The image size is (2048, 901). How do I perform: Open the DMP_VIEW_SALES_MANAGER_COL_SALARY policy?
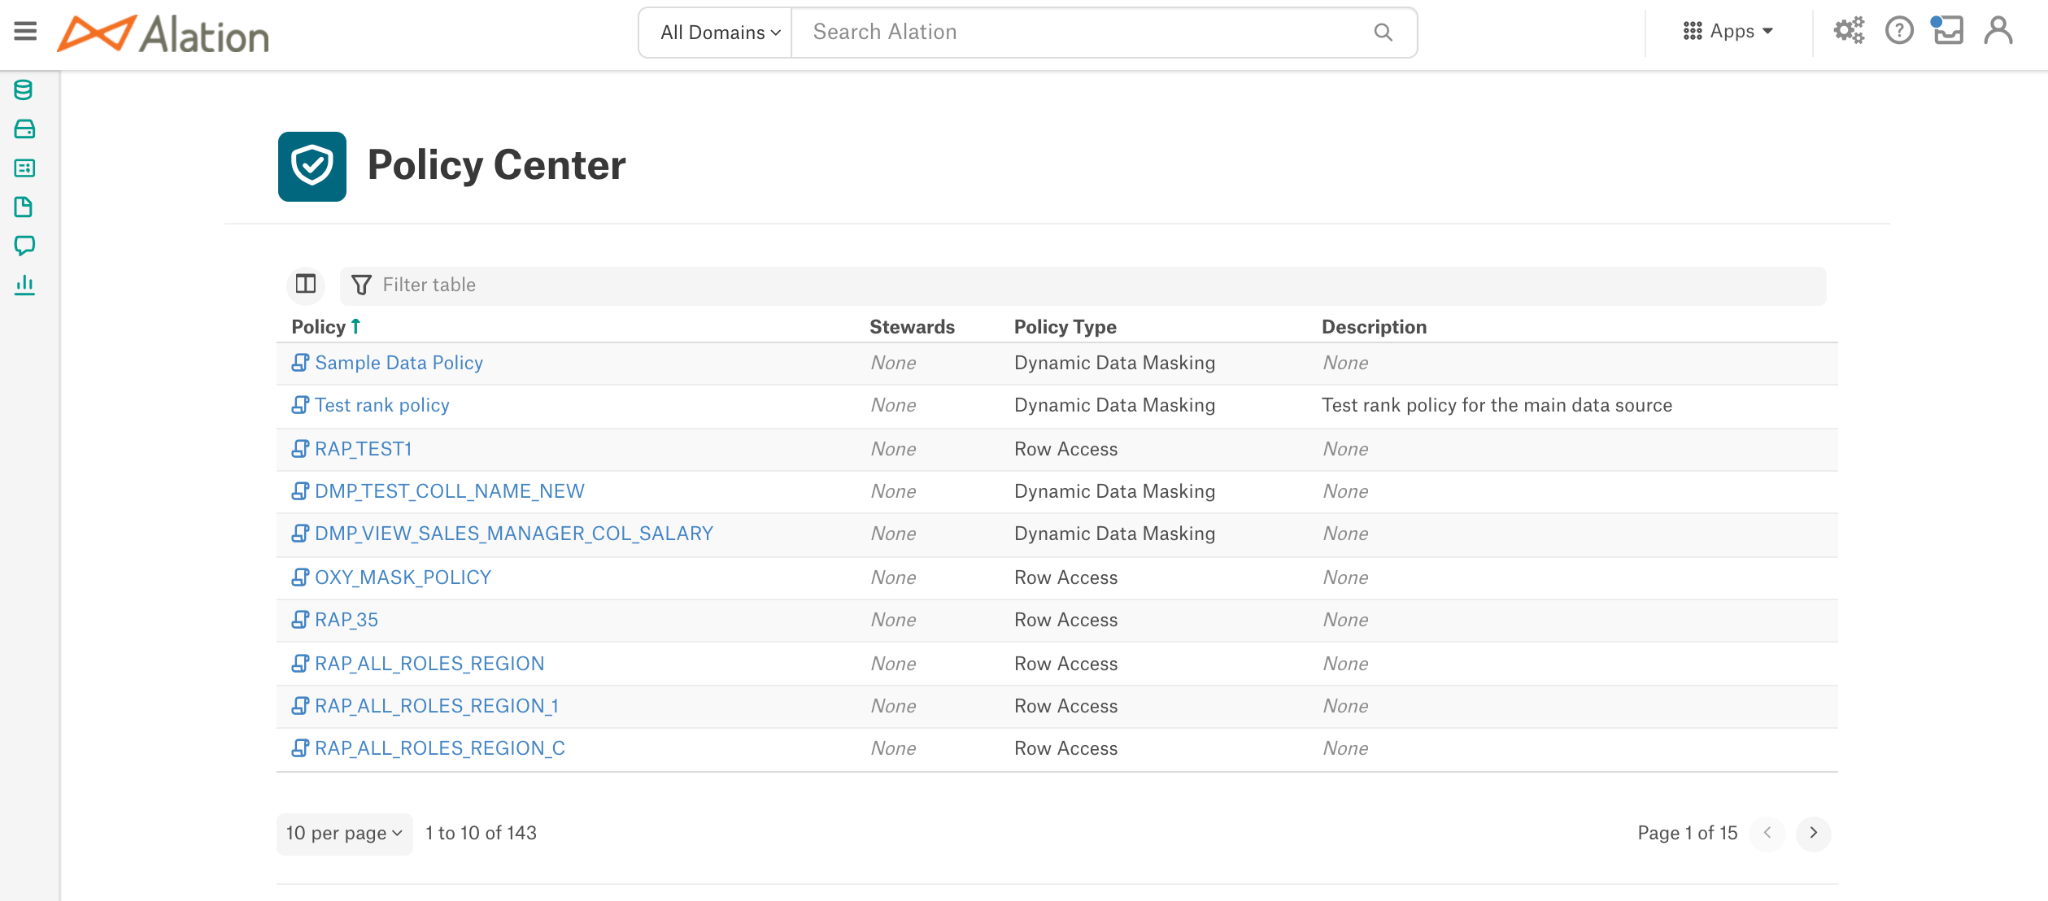514,534
